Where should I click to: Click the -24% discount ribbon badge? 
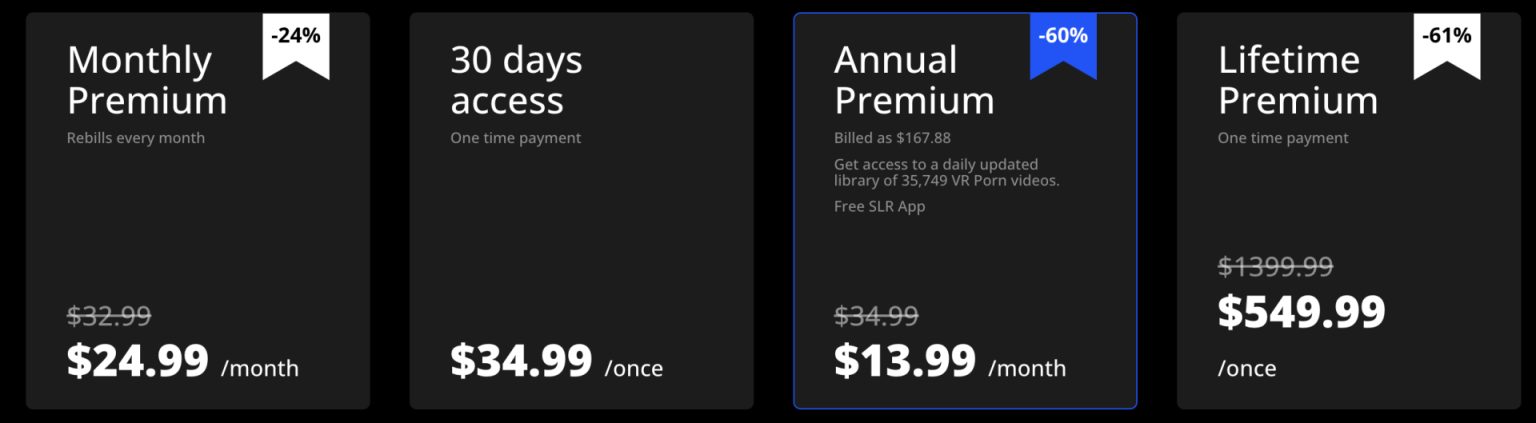point(296,42)
